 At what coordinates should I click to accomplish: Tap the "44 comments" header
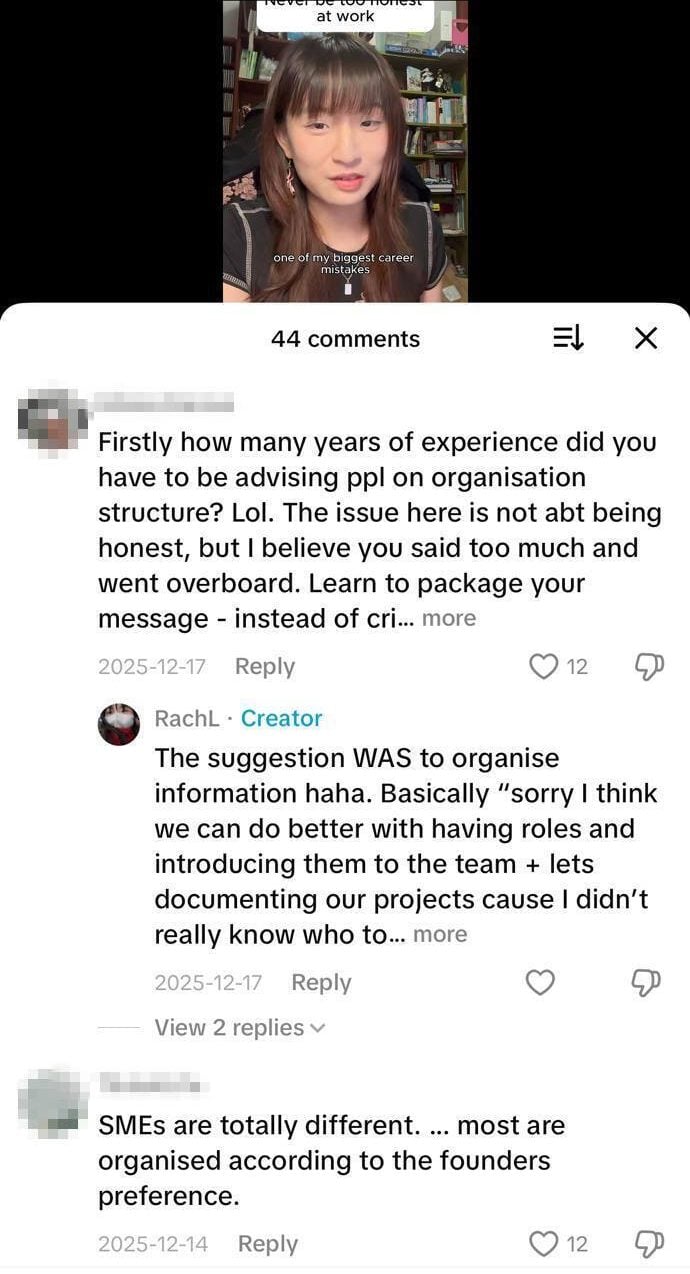tap(345, 339)
